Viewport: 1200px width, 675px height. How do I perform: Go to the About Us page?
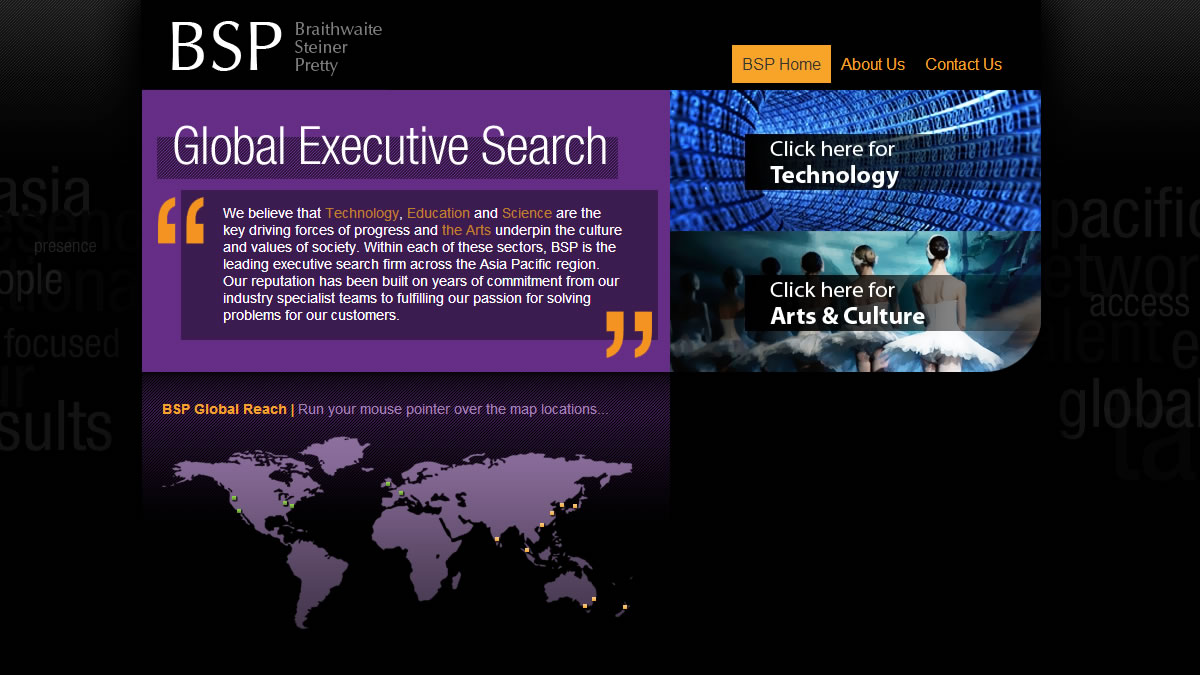873,64
